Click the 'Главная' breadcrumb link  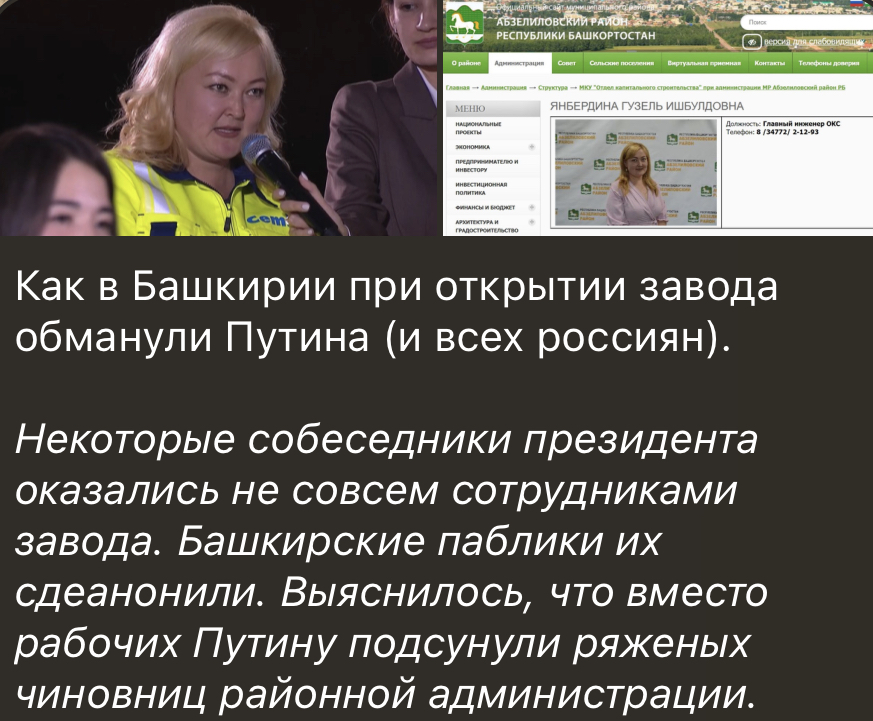[x=455, y=88]
